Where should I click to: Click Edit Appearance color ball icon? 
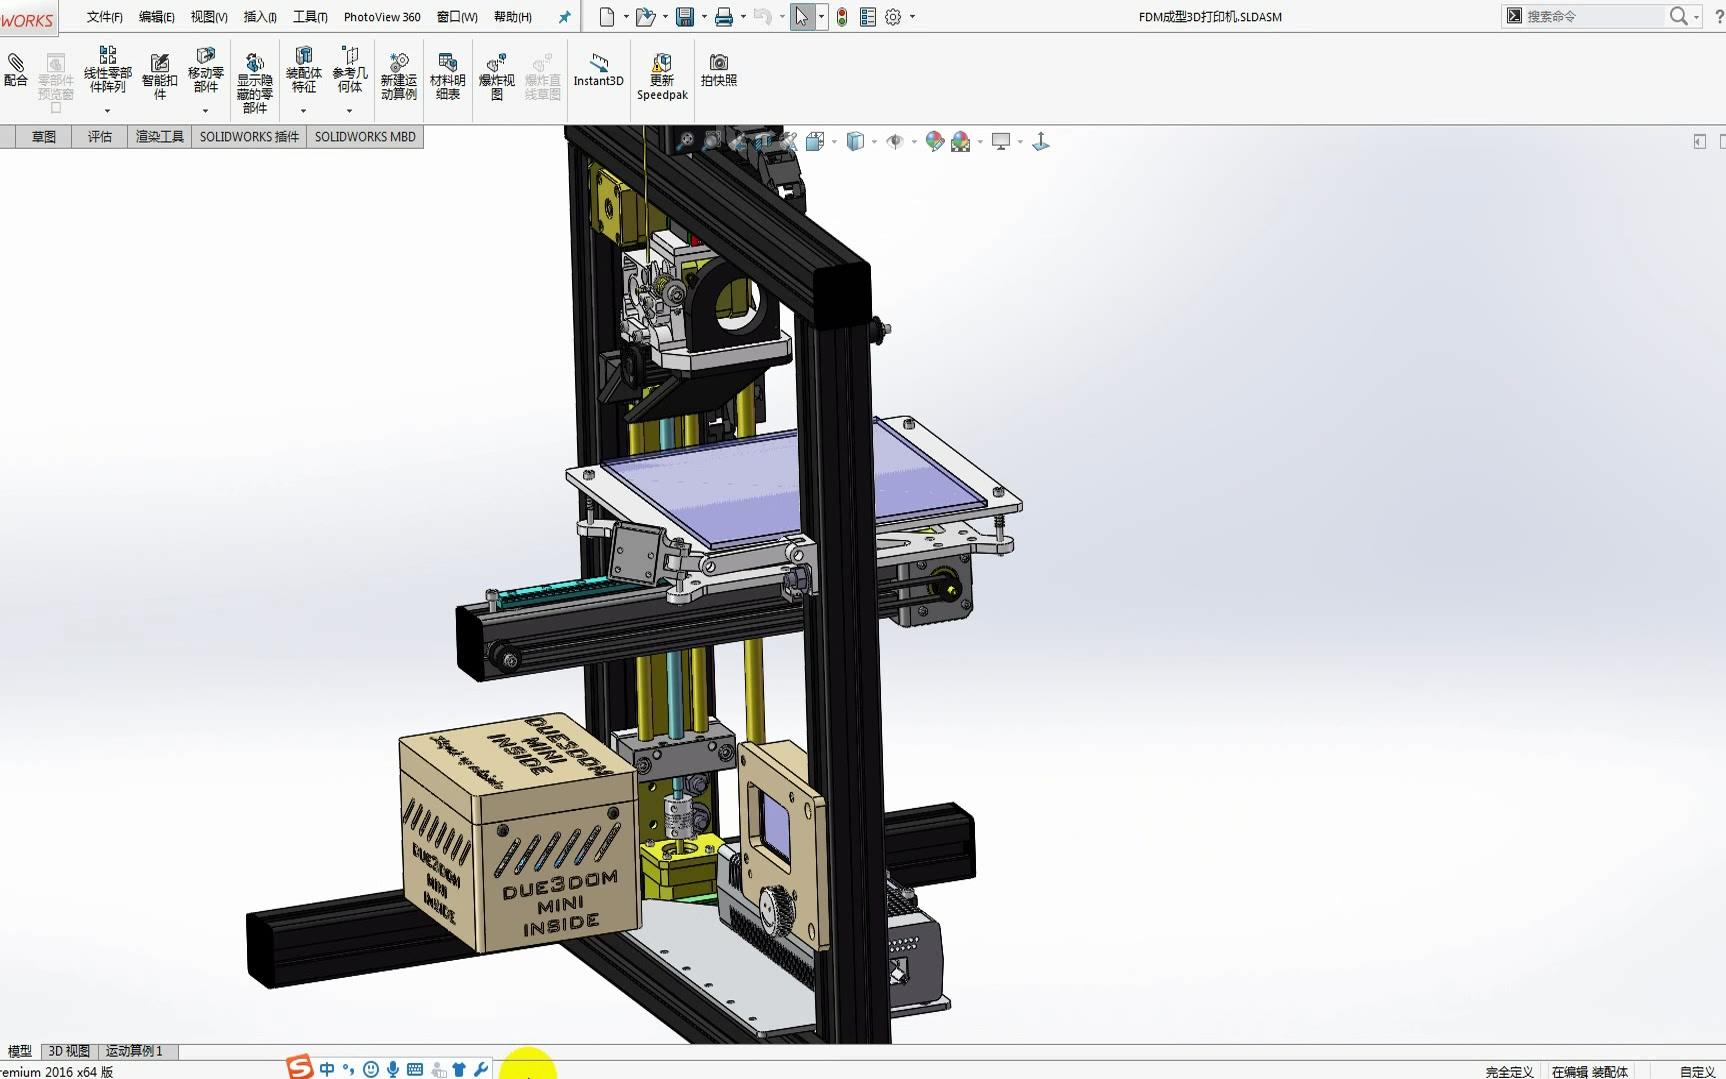coord(934,142)
